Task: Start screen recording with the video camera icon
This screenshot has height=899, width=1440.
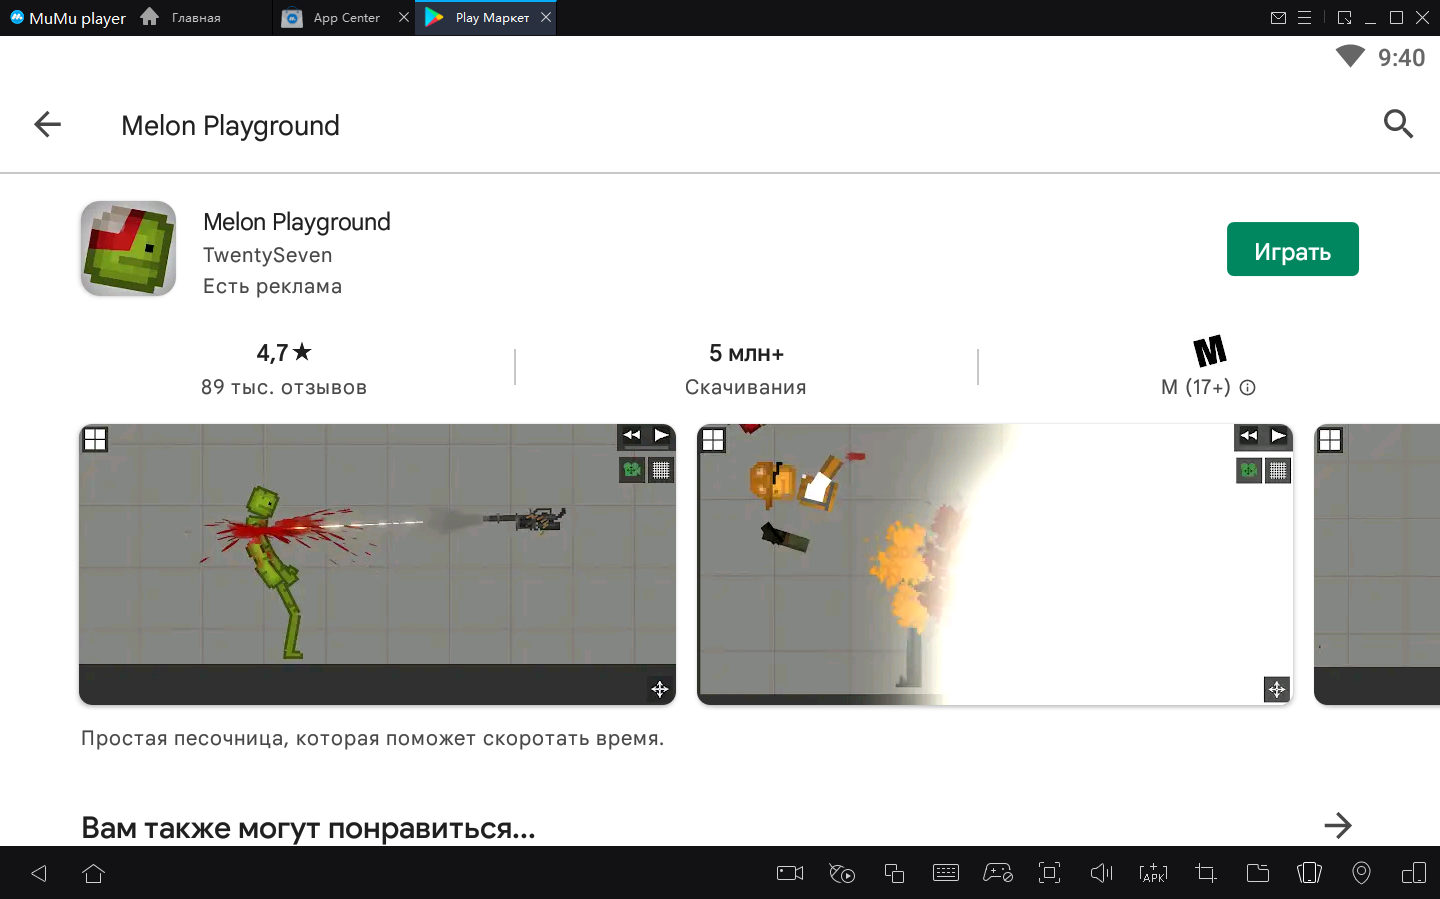Action: pyautogui.click(x=790, y=873)
